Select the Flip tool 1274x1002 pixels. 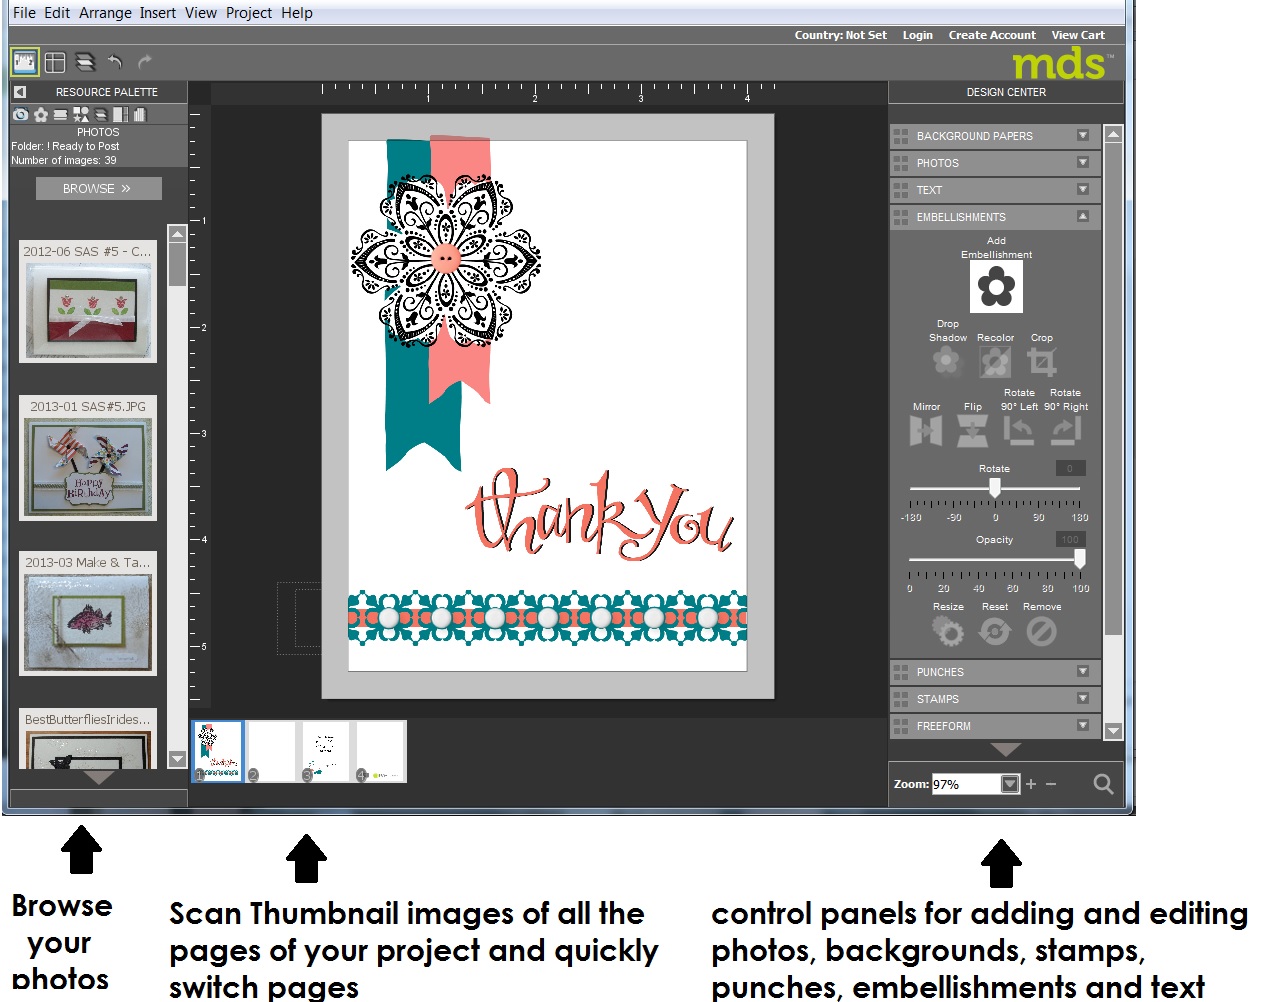[971, 430]
